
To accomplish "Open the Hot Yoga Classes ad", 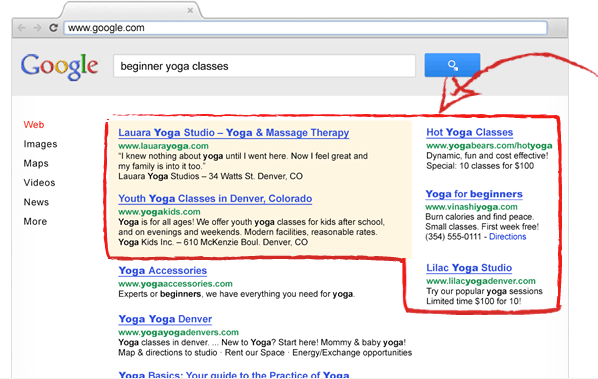I will pos(469,132).
